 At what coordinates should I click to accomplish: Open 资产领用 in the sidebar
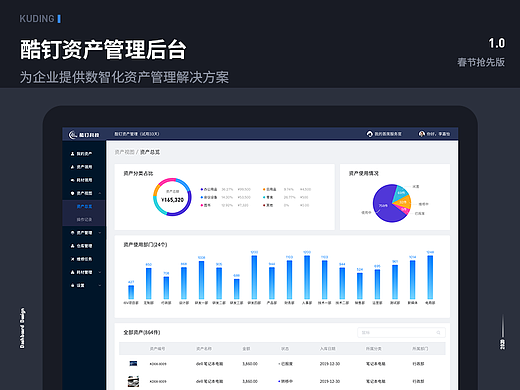pos(81,167)
